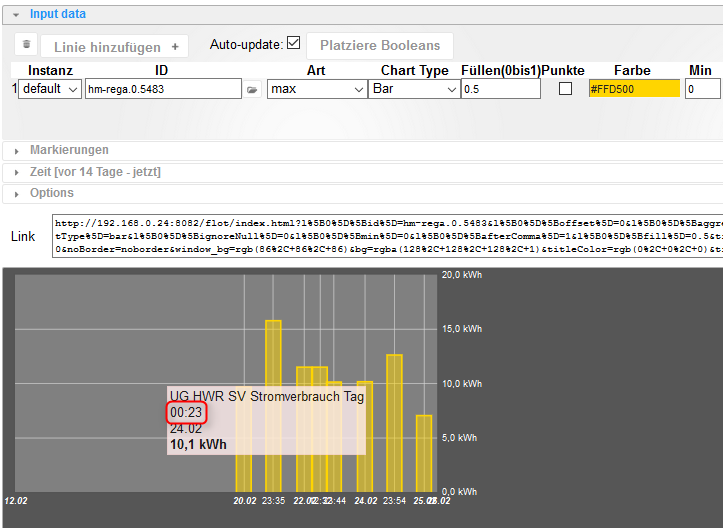
Task: Toggle the Auto-update checkbox
Action: coord(293,43)
